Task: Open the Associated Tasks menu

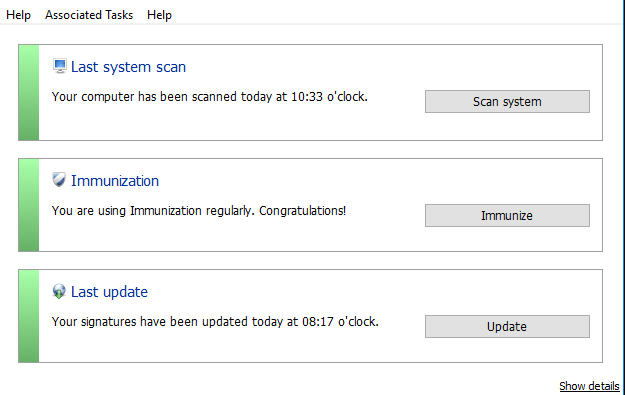Action: point(89,15)
